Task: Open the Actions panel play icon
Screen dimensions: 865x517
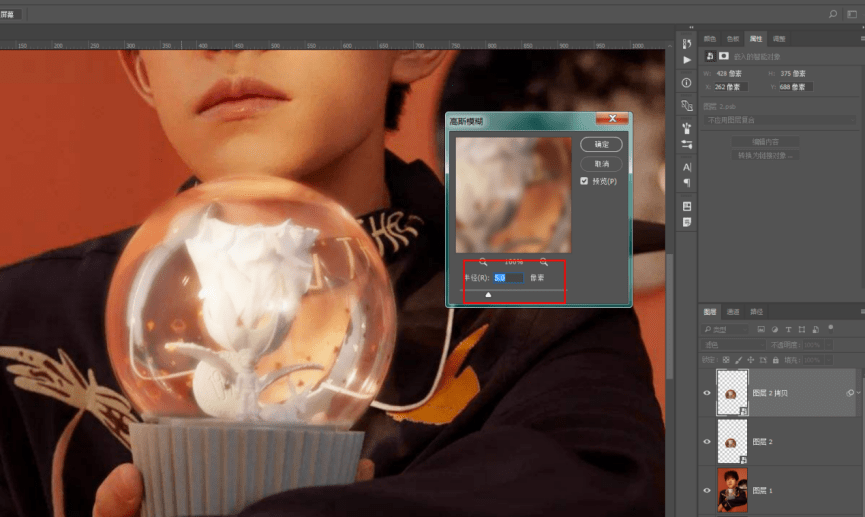Action: pos(687,60)
